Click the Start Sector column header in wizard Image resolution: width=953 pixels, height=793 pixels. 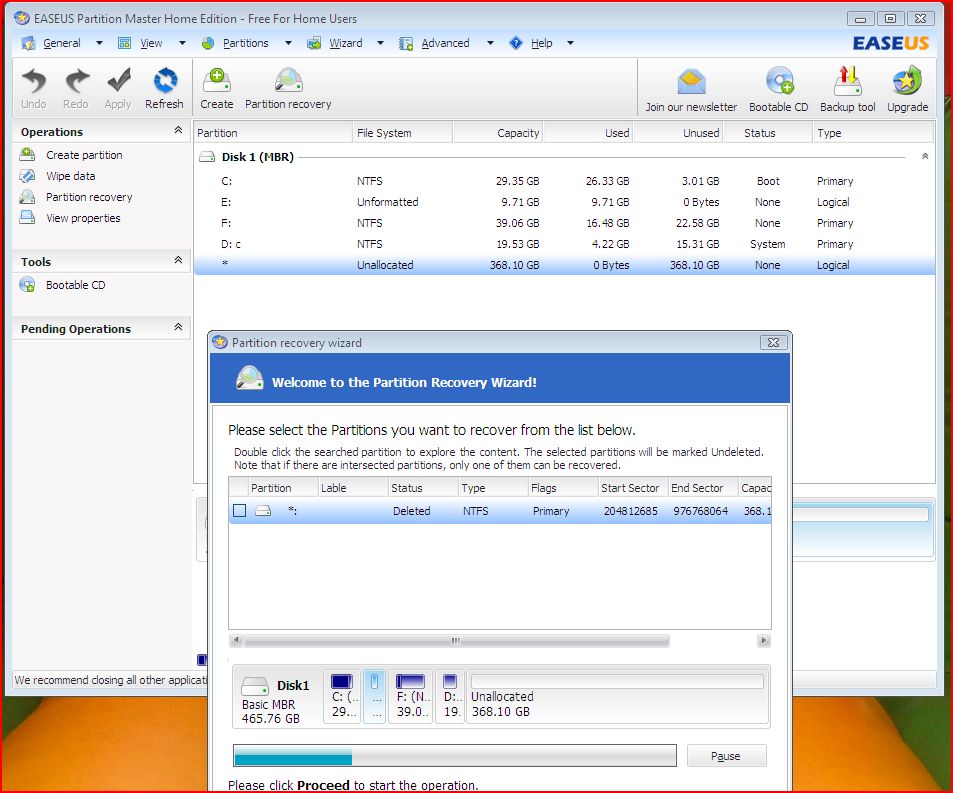(x=632, y=488)
